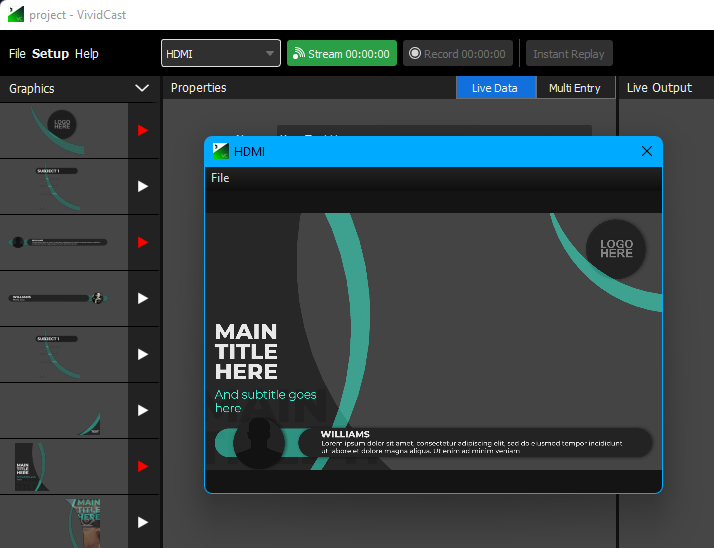Open the Setup menu
This screenshot has height=548, width=714.
coord(50,54)
